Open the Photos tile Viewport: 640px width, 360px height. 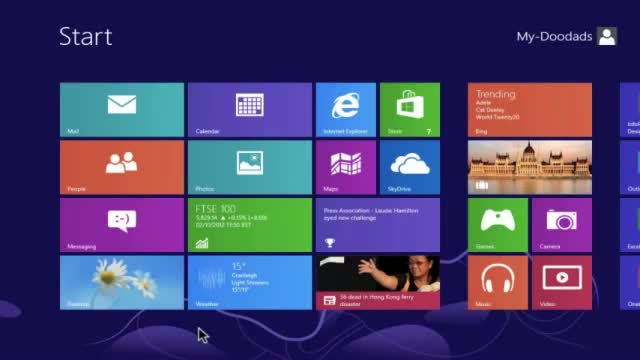[x=250, y=167]
